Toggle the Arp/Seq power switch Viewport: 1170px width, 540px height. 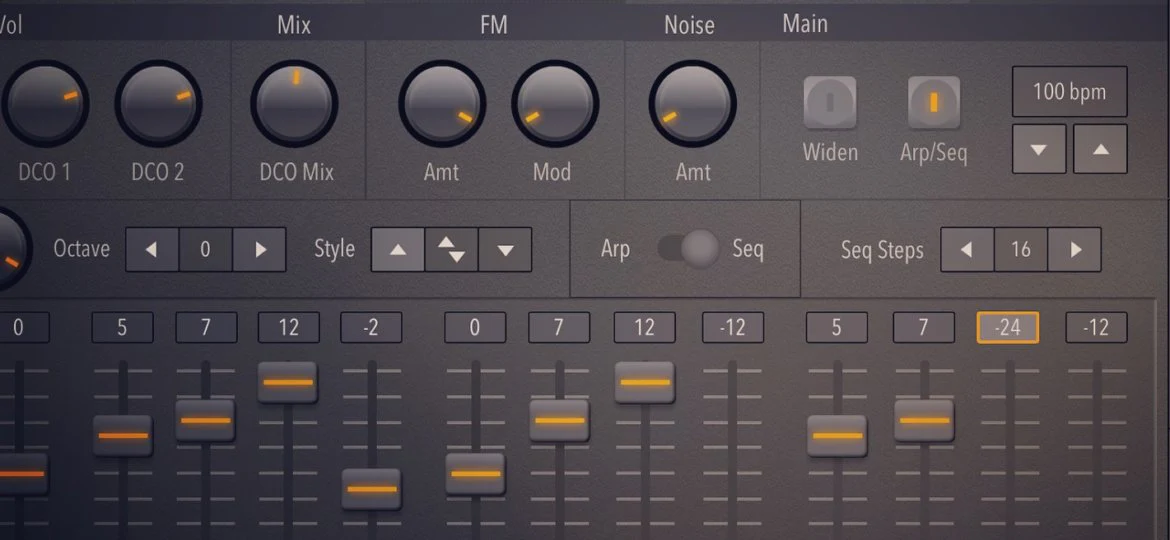[933, 102]
